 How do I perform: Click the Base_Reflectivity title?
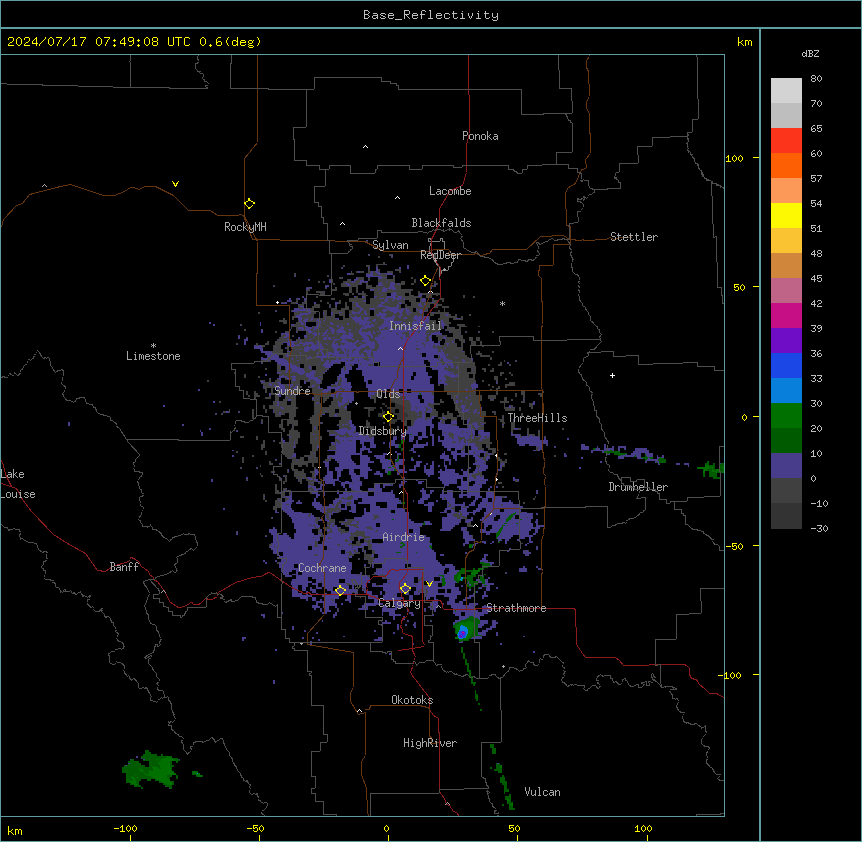pyautogui.click(x=431, y=15)
